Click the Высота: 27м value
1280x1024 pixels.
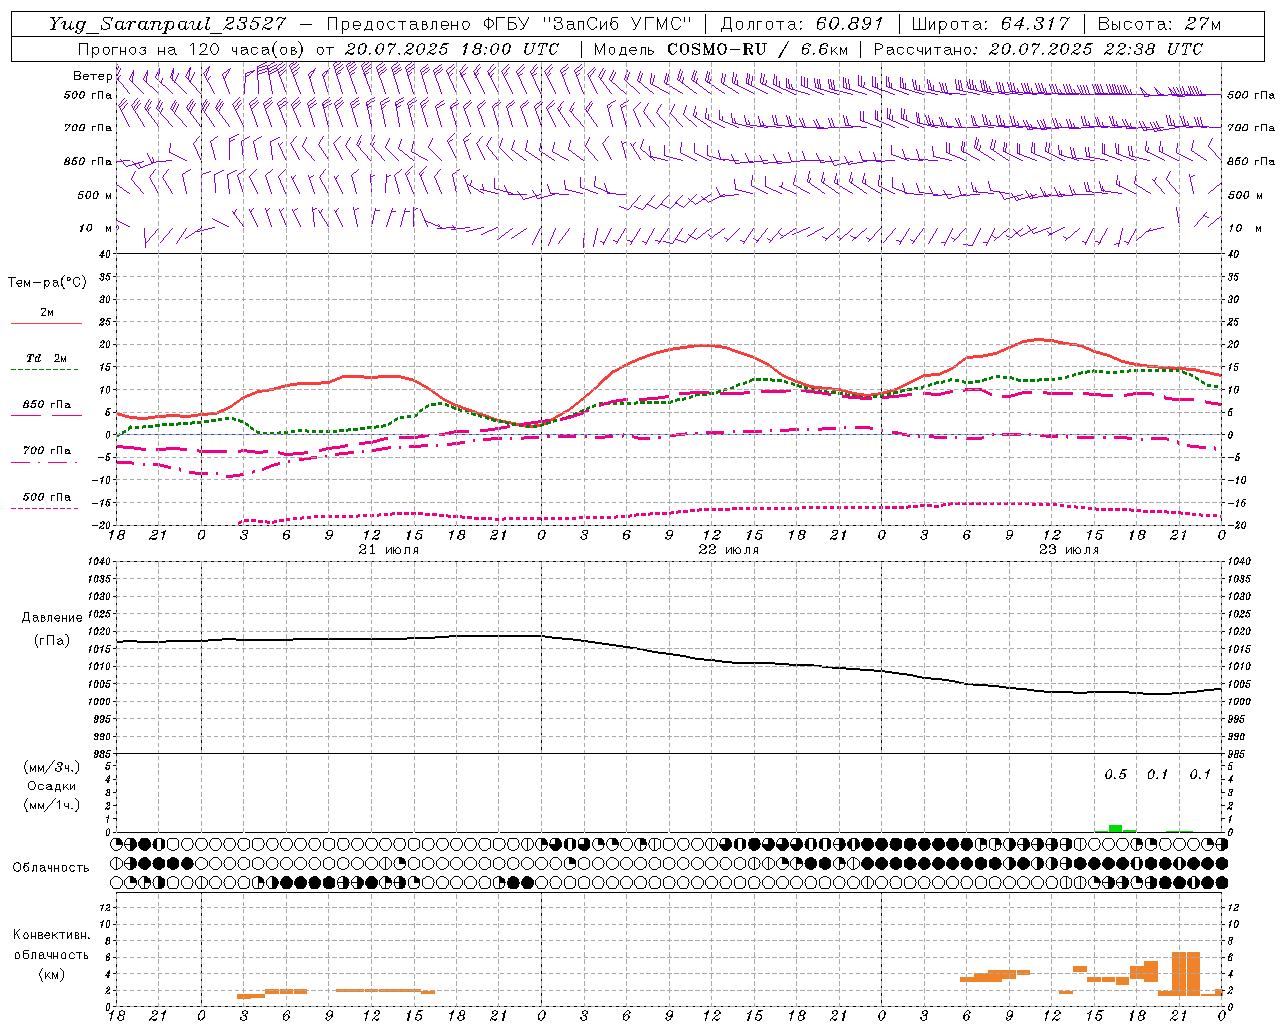[x=1159, y=24]
